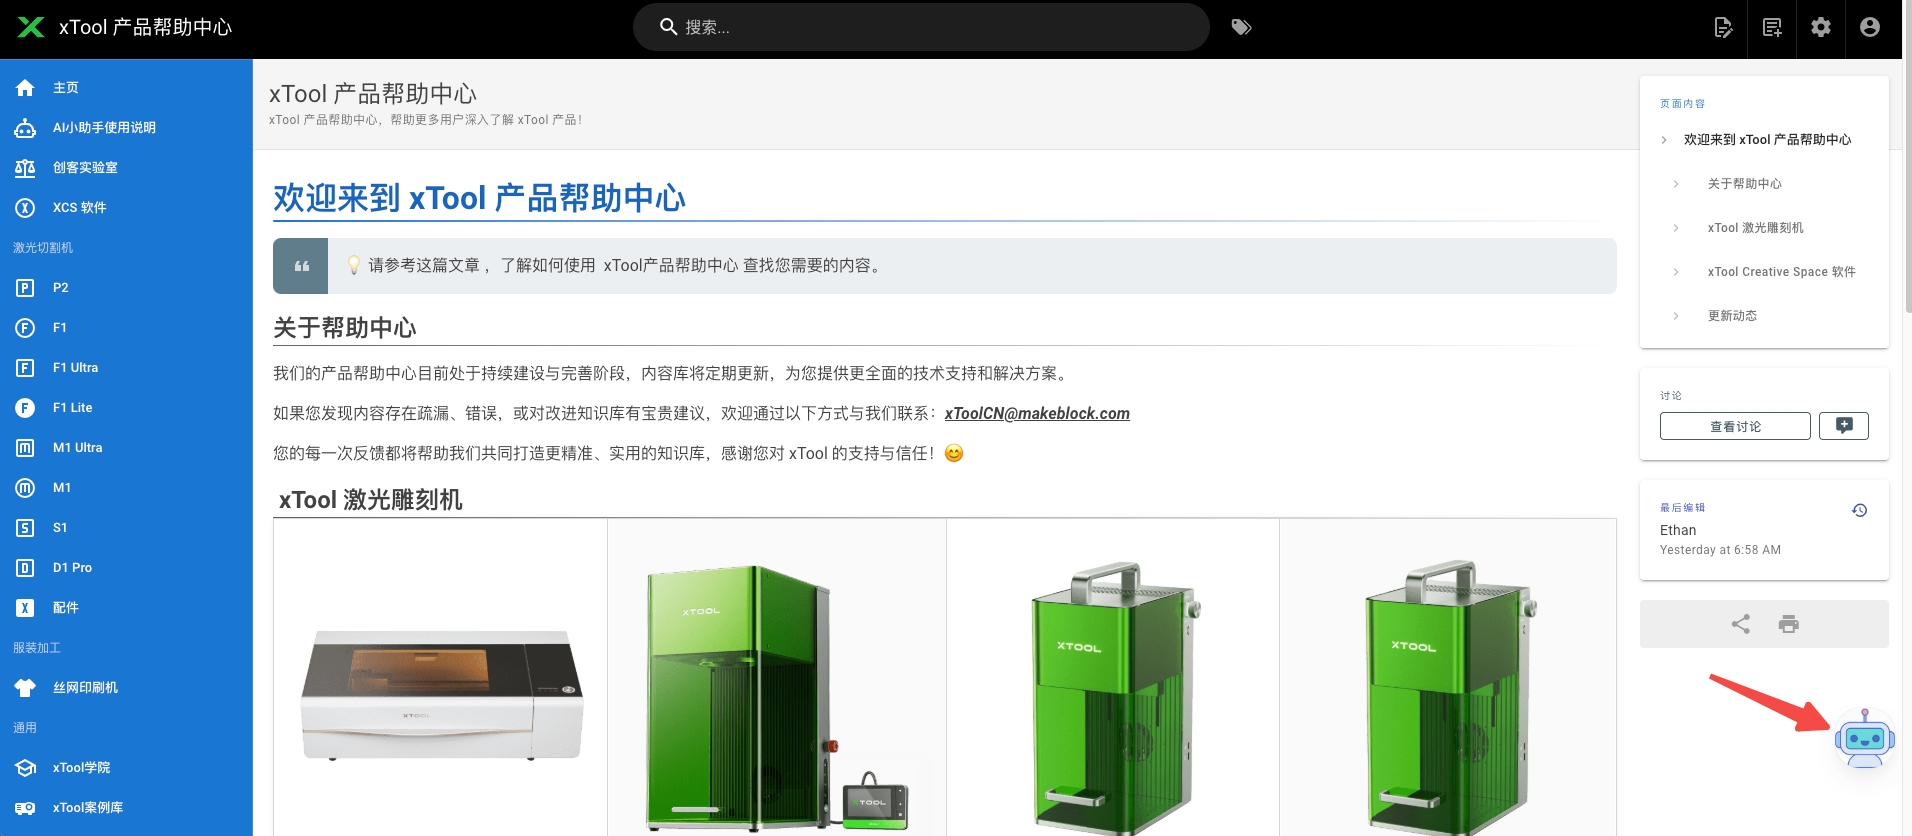The height and width of the screenshot is (836, 1912).
Task: Click the scale icon beside 创客实验室
Action: click(25, 168)
